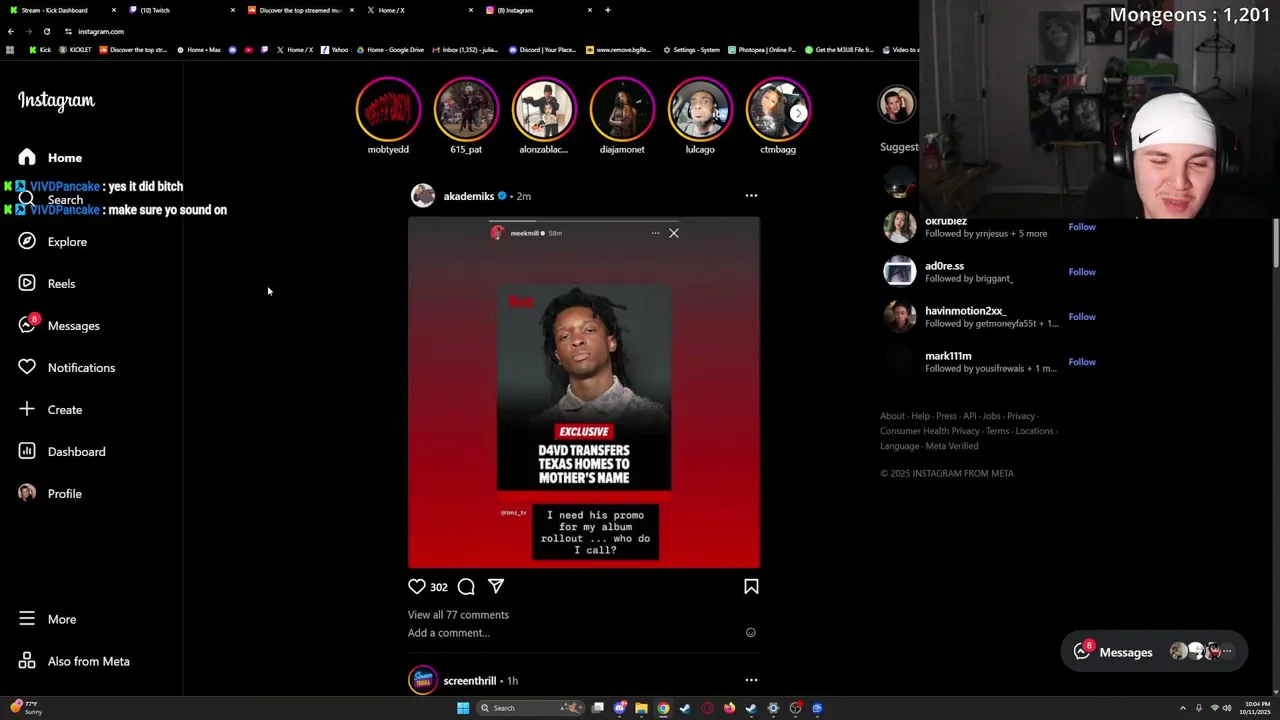Screen dimensions: 1280x720
Task: Open screenthrill post options three dots
Action: click(x=751, y=680)
